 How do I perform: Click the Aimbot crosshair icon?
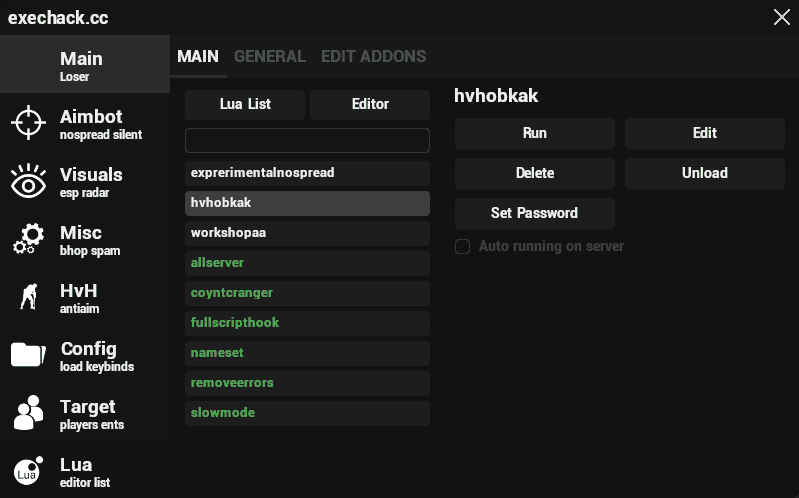click(x=28, y=124)
